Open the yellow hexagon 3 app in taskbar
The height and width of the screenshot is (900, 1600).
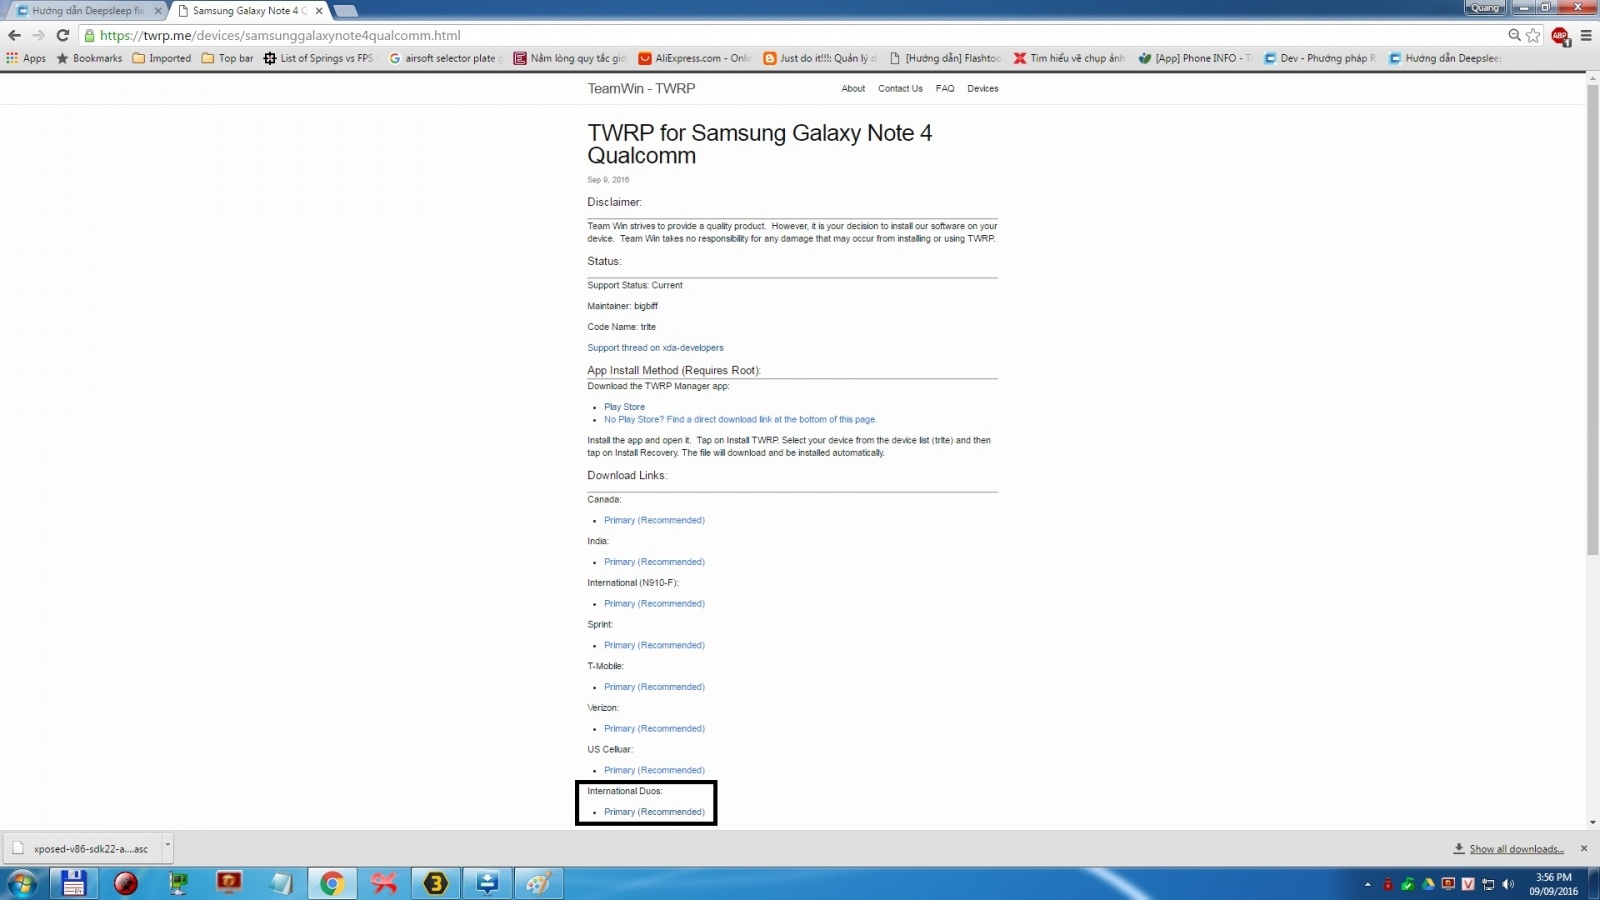pyautogui.click(x=436, y=883)
